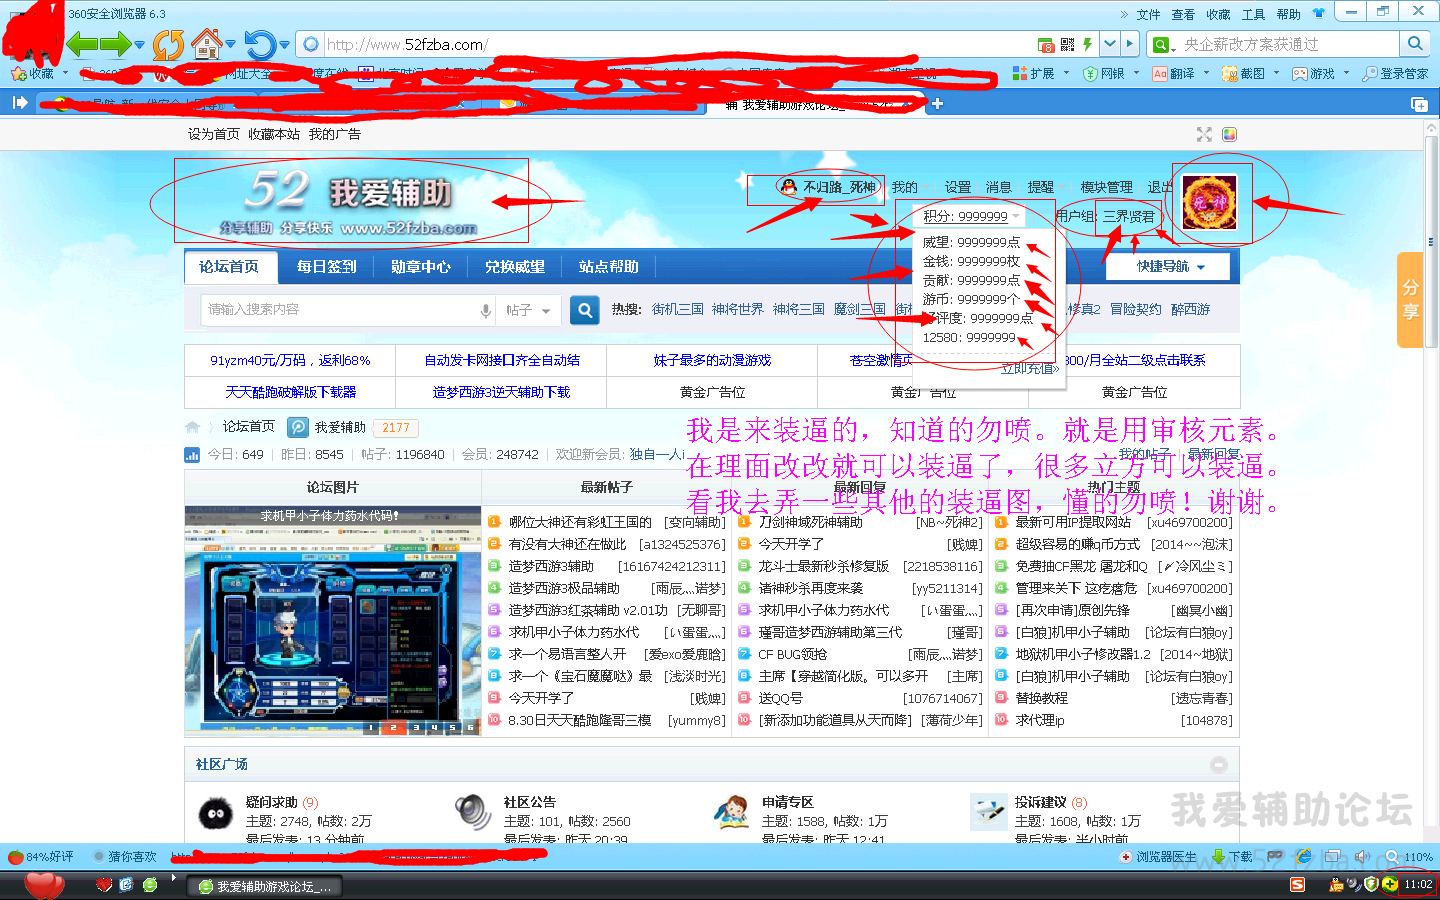The image size is (1440, 900).
Task: Click the forum slideshow image
Action: point(333,620)
